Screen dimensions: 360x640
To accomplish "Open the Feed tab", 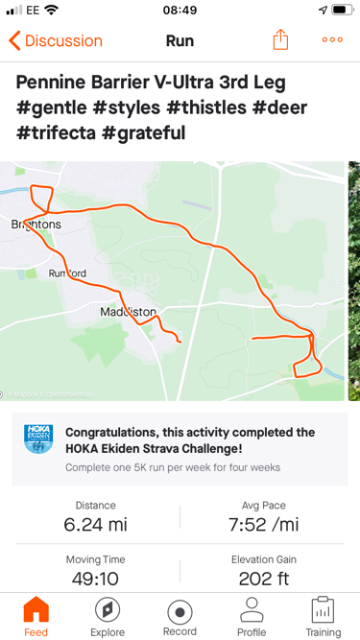I will 36,617.
